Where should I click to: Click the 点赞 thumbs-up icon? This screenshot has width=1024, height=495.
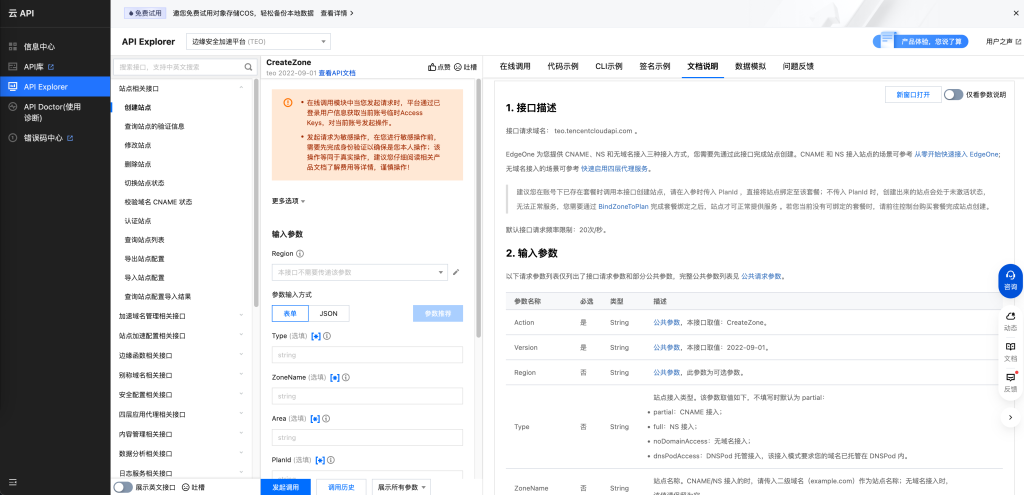(433, 67)
